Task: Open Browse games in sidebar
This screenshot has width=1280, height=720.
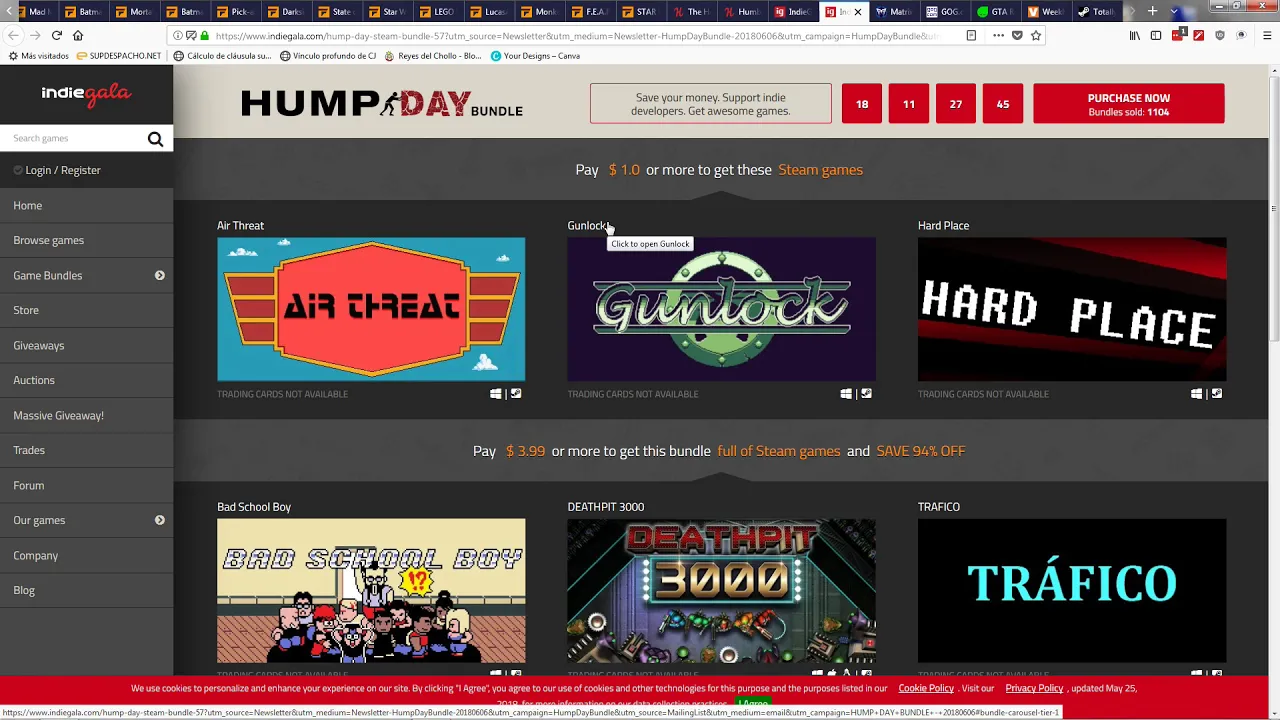Action: click(48, 240)
